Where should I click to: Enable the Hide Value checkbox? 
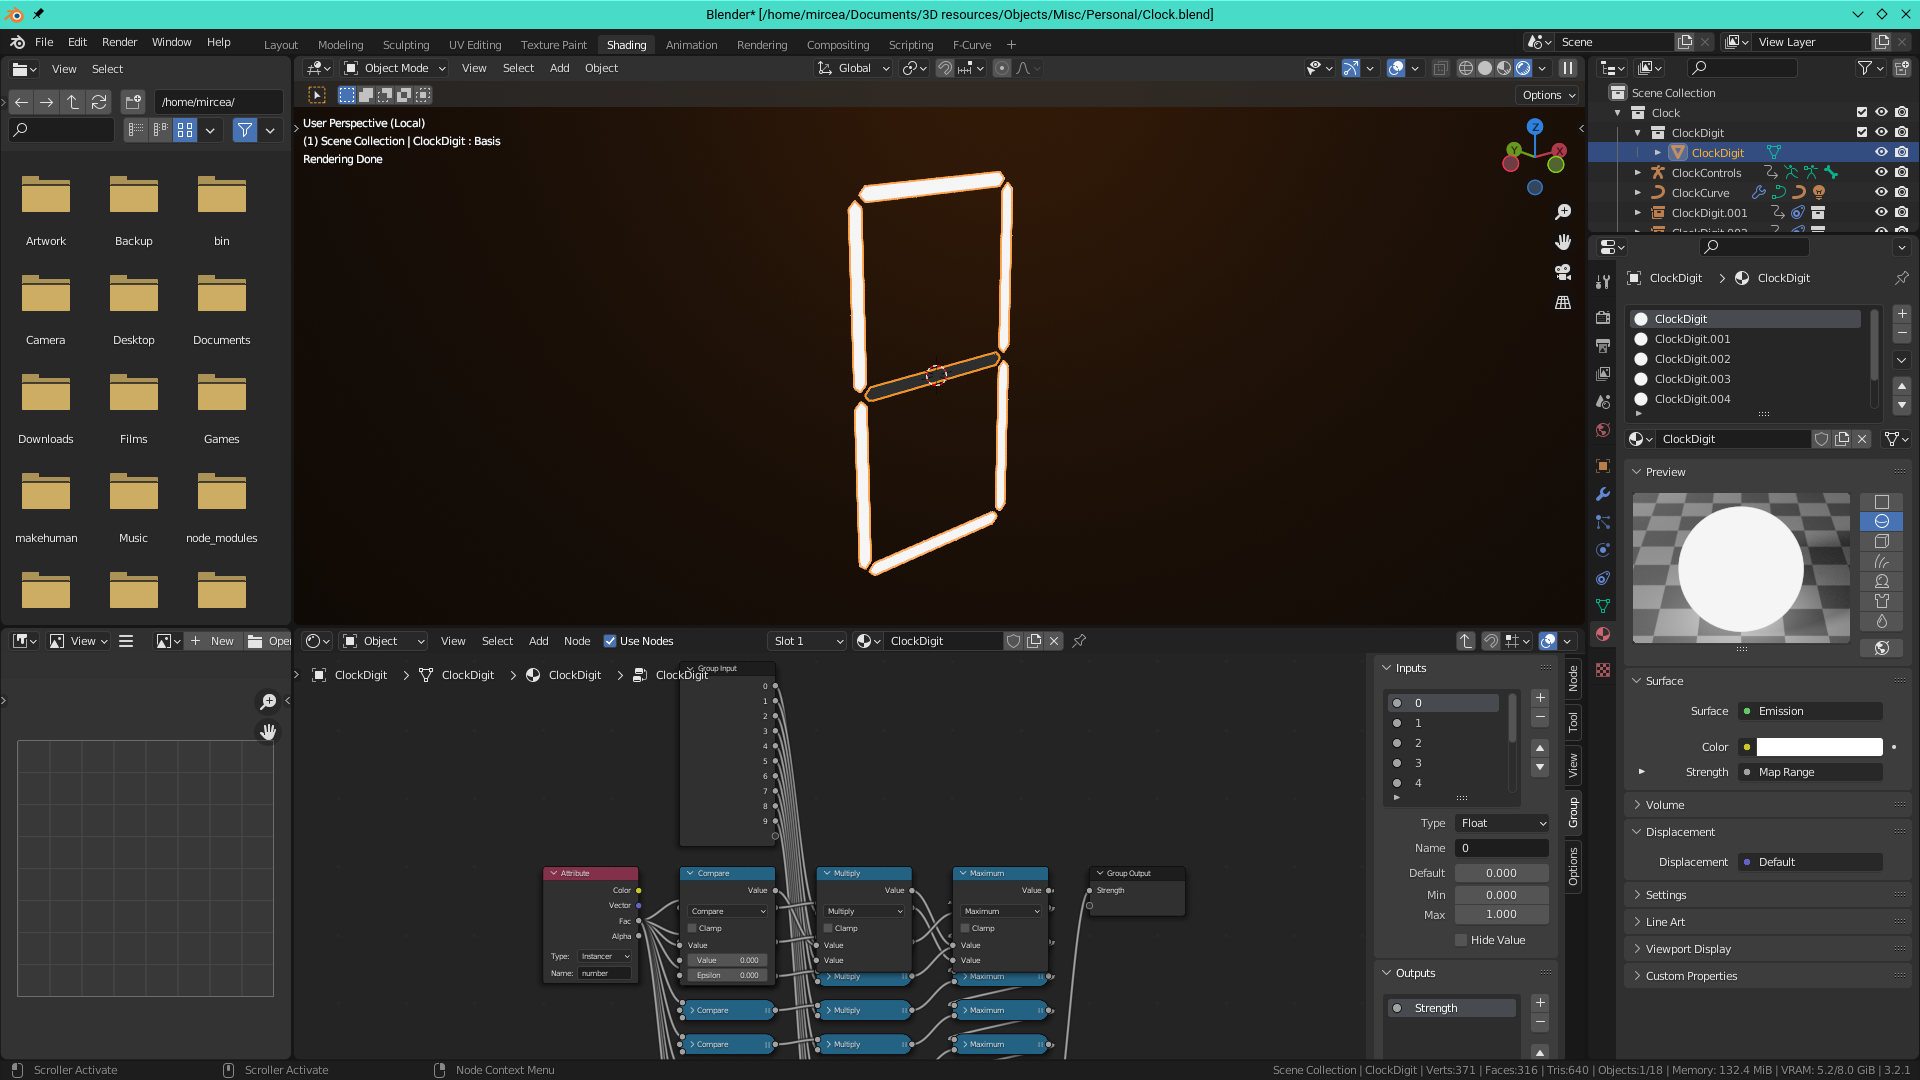pos(1461,940)
